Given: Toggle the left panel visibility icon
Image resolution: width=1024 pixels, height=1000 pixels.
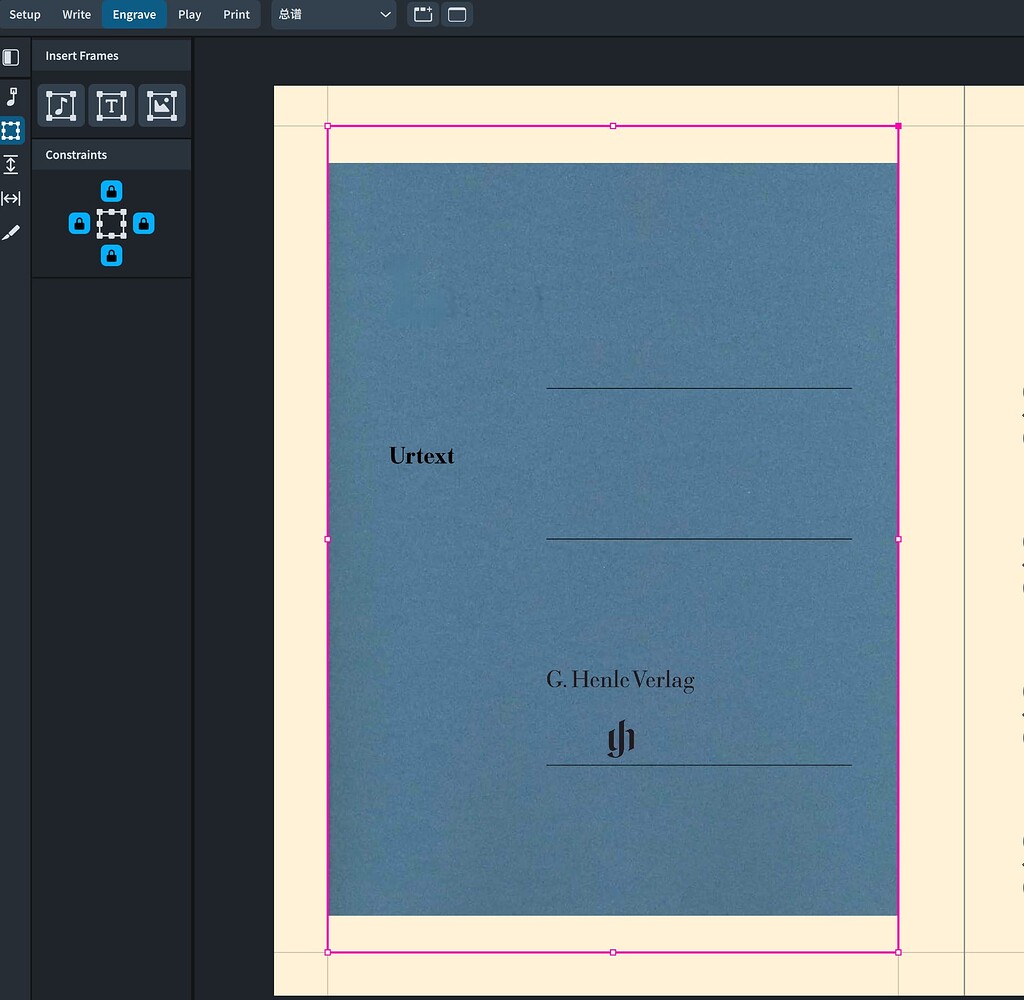Looking at the screenshot, I should (x=13, y=57).
